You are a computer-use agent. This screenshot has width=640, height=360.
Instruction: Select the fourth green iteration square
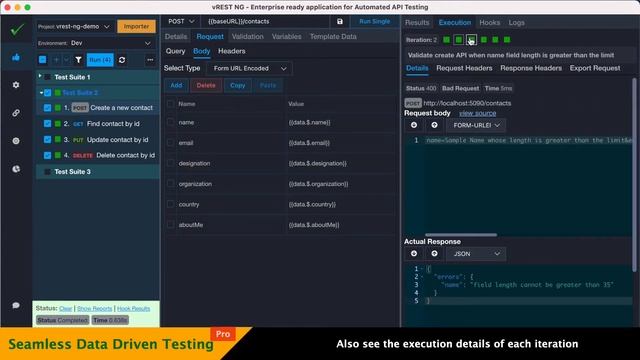484,40
